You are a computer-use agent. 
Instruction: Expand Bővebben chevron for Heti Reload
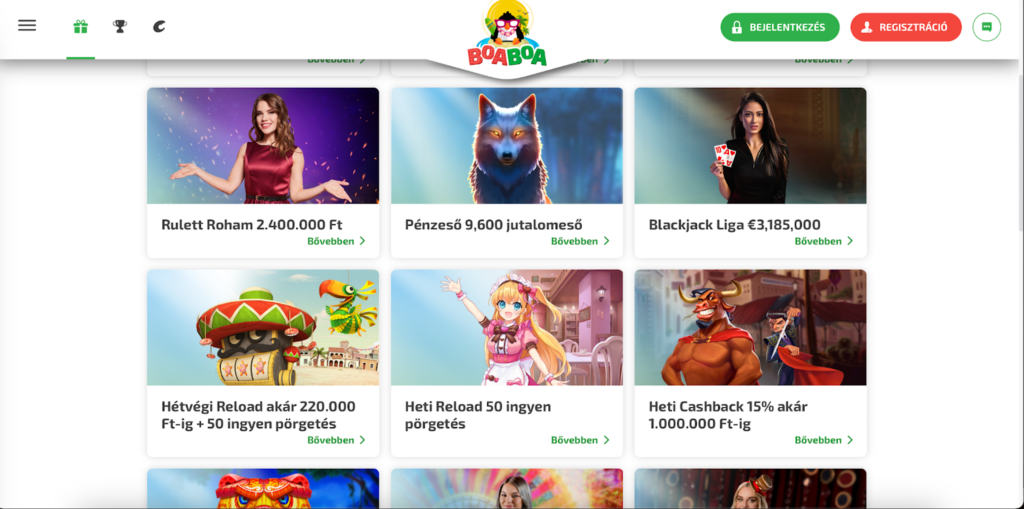click(606, 440)
